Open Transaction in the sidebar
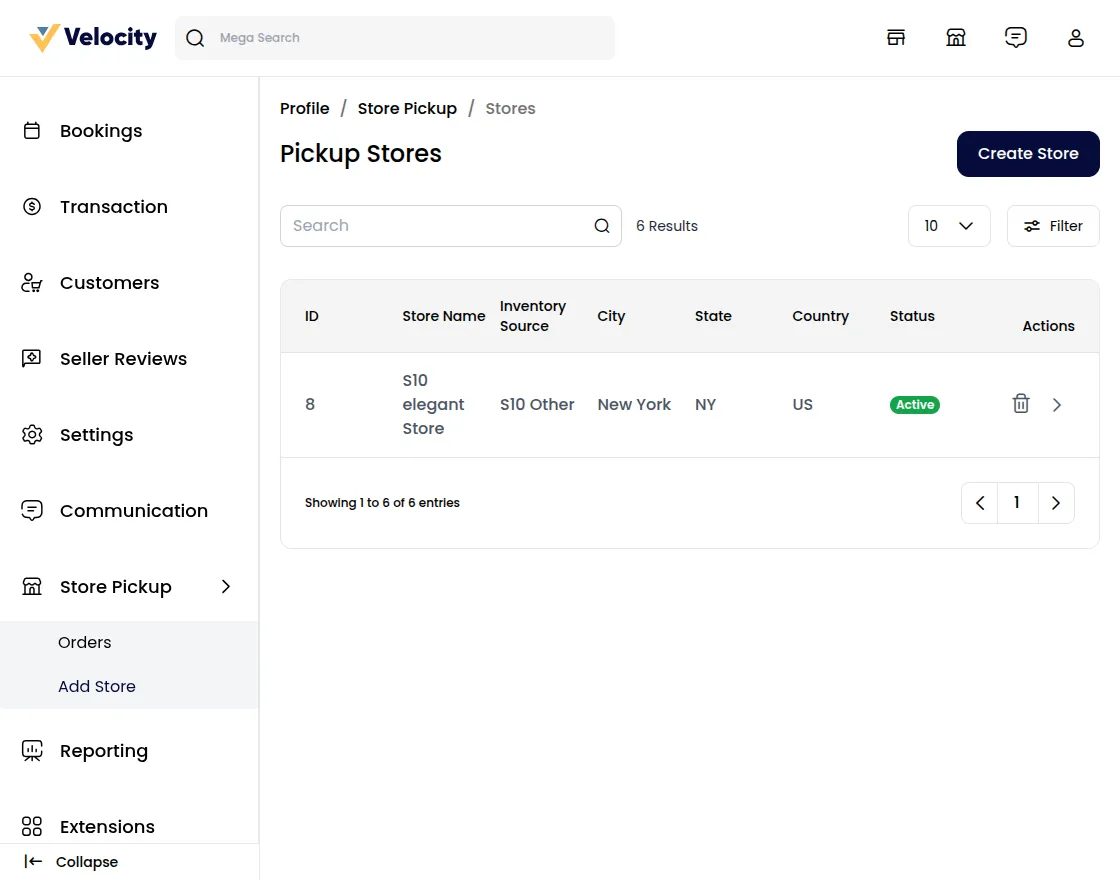 click(114, 206)
